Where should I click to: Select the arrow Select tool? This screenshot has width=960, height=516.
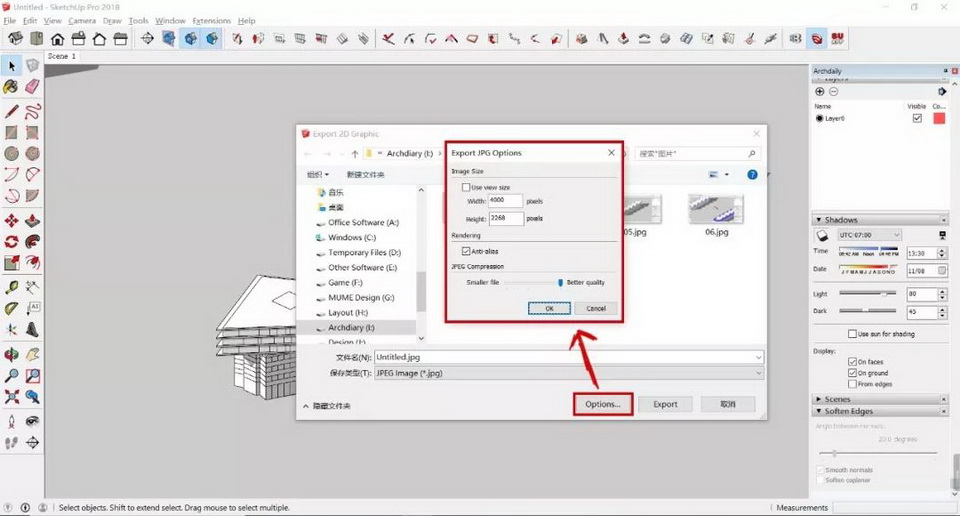pyautogui.click(x=11, y=66)
